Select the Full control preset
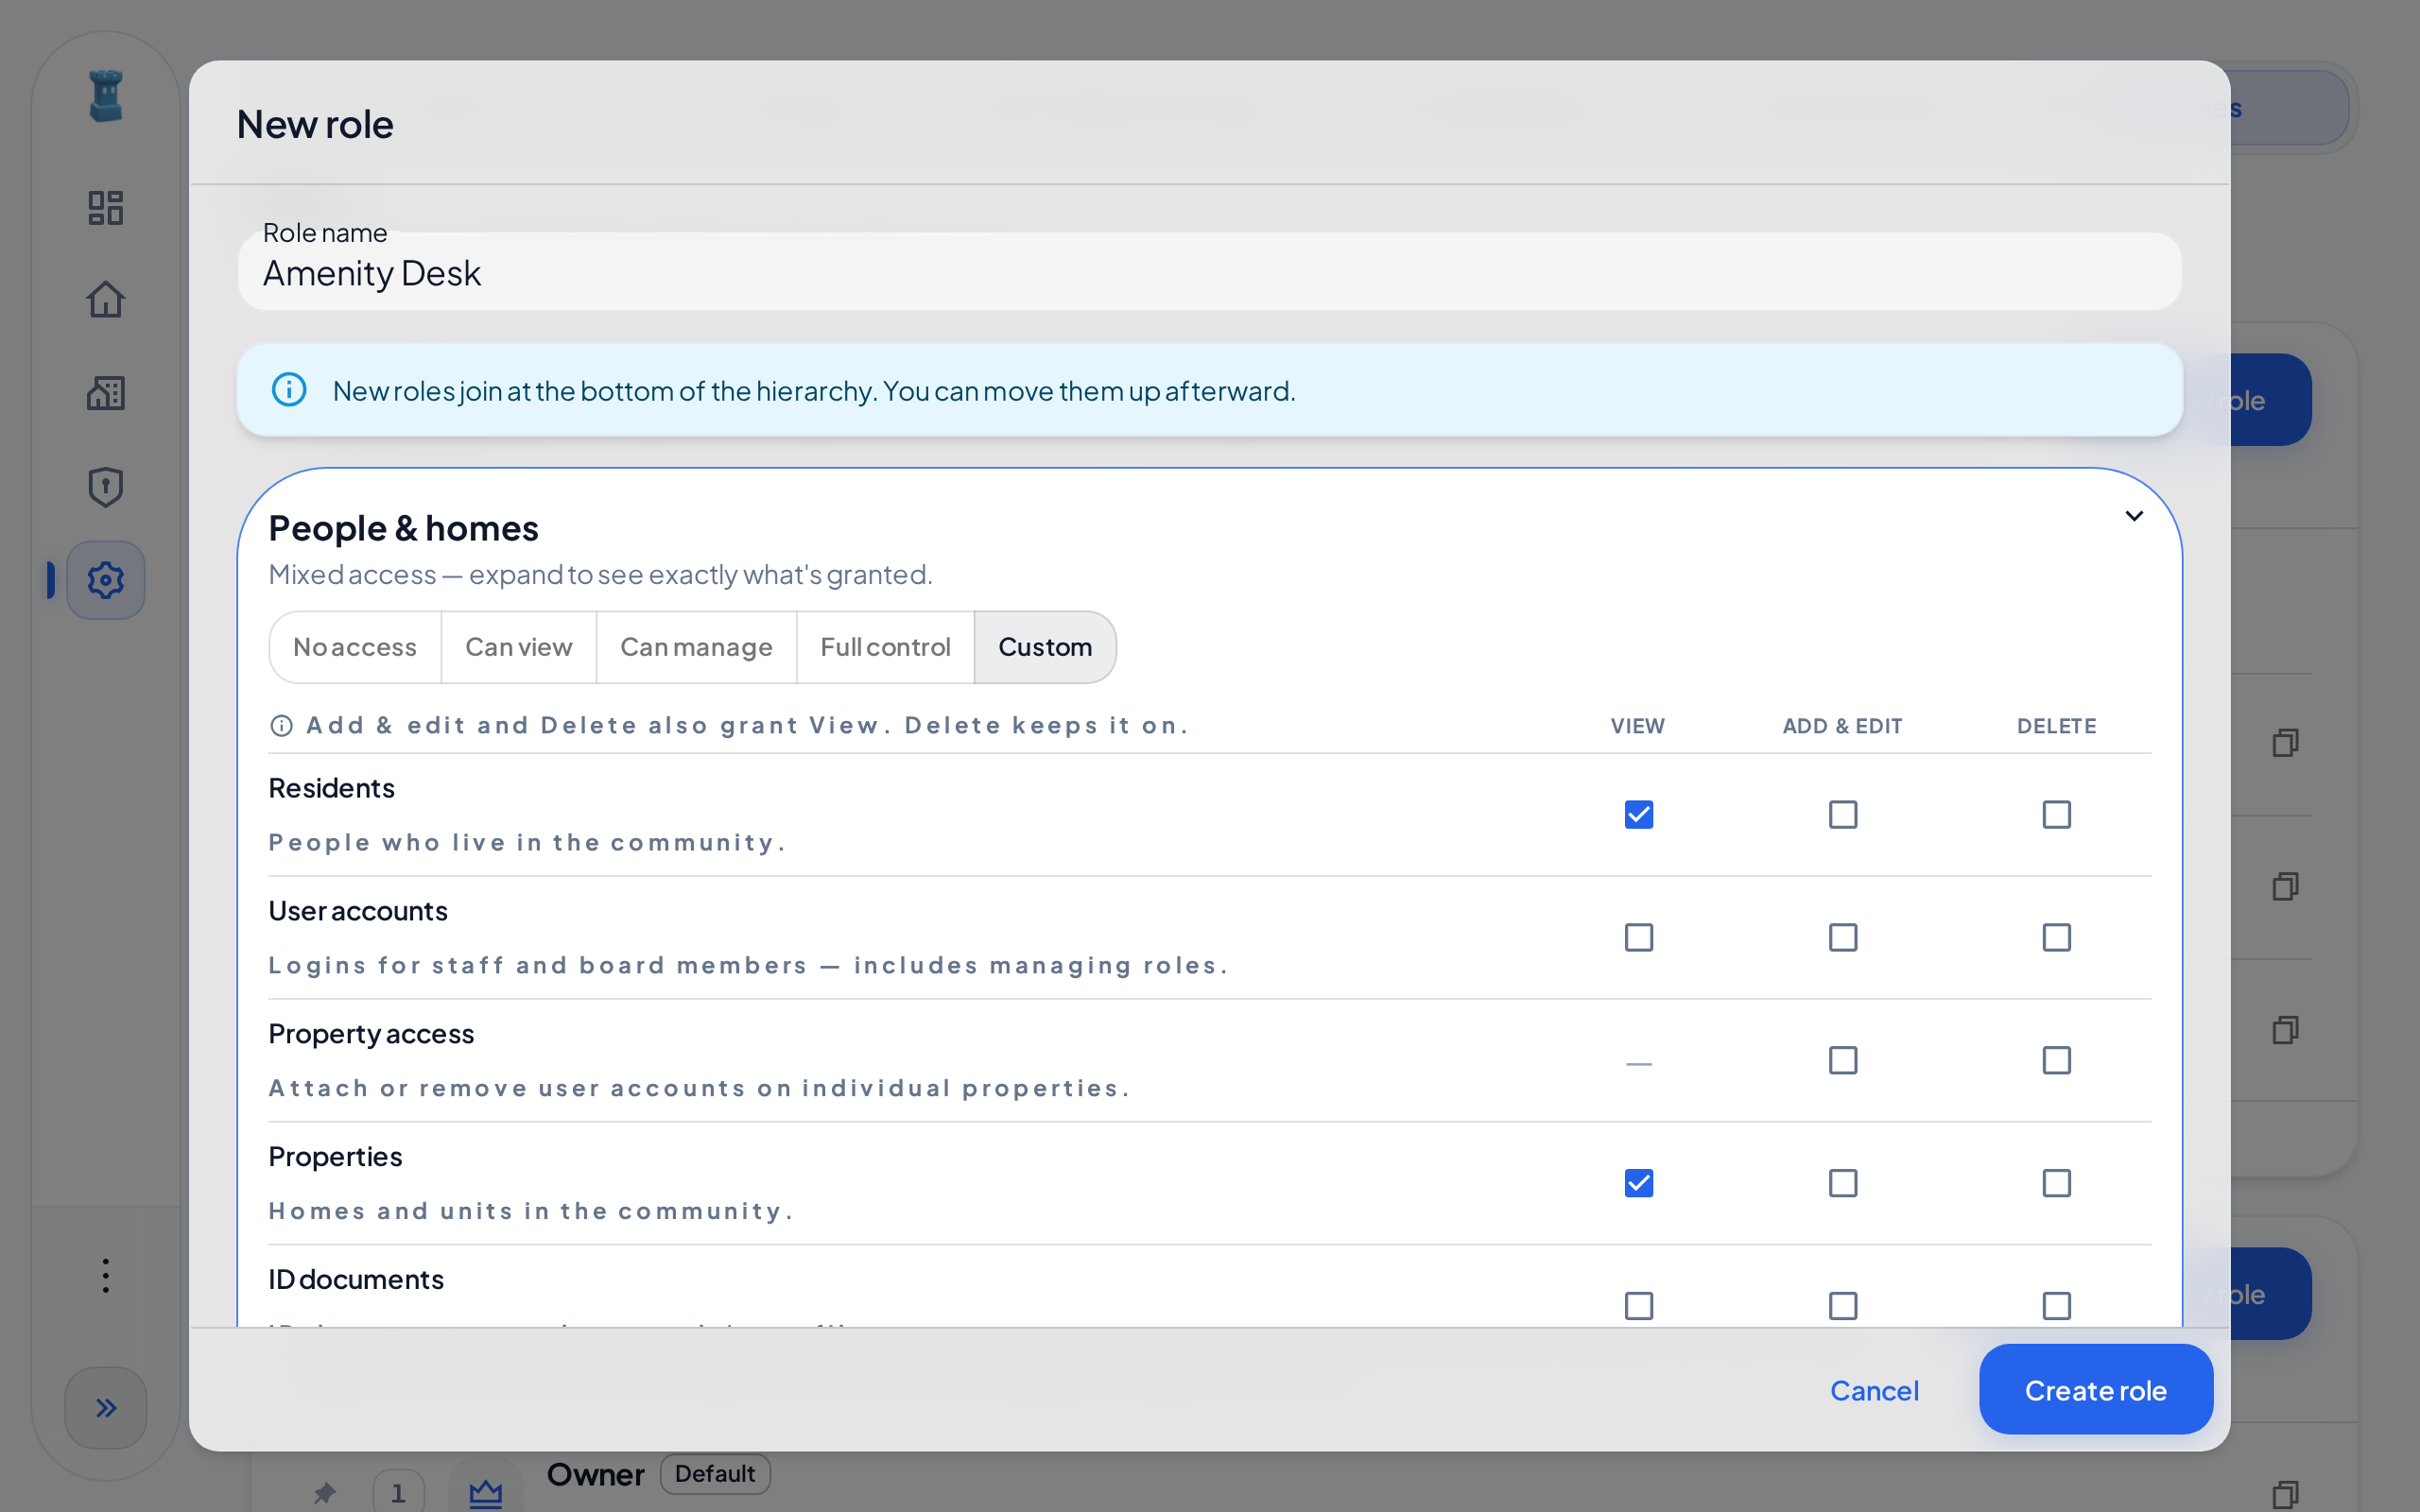The width and height of the screenshot is (2420, 1512). click(x=885, y=647)
